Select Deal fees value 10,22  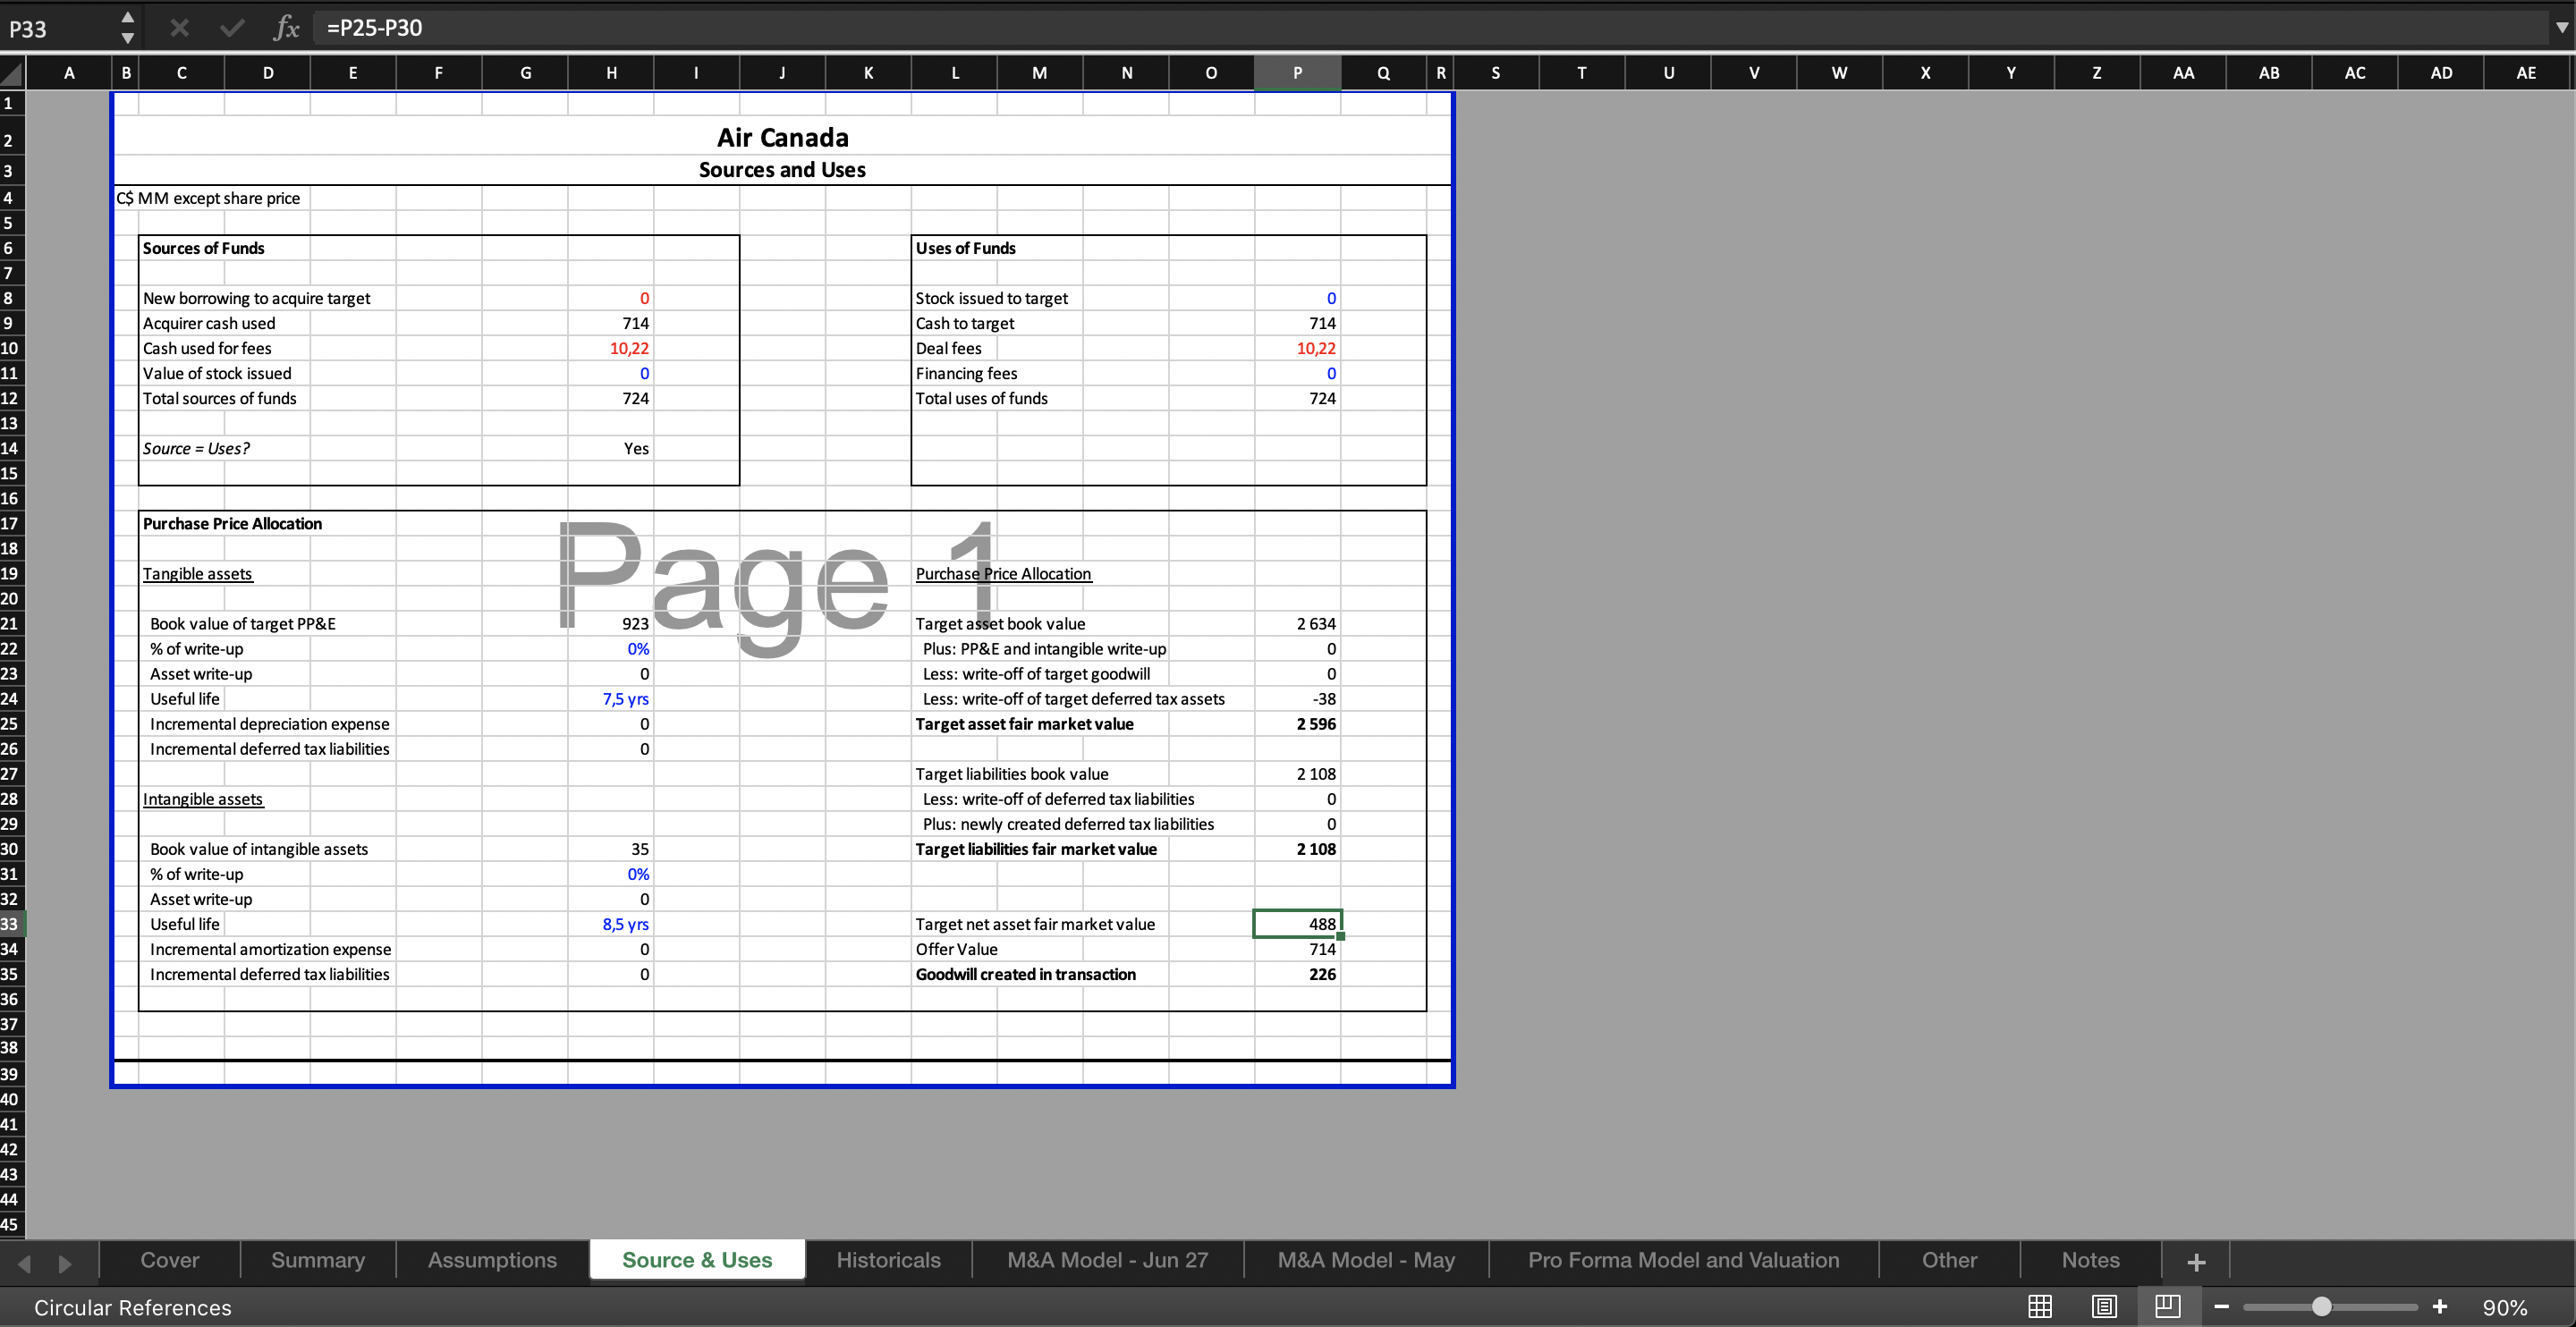pyautogui.click(x=1297, y=348)
